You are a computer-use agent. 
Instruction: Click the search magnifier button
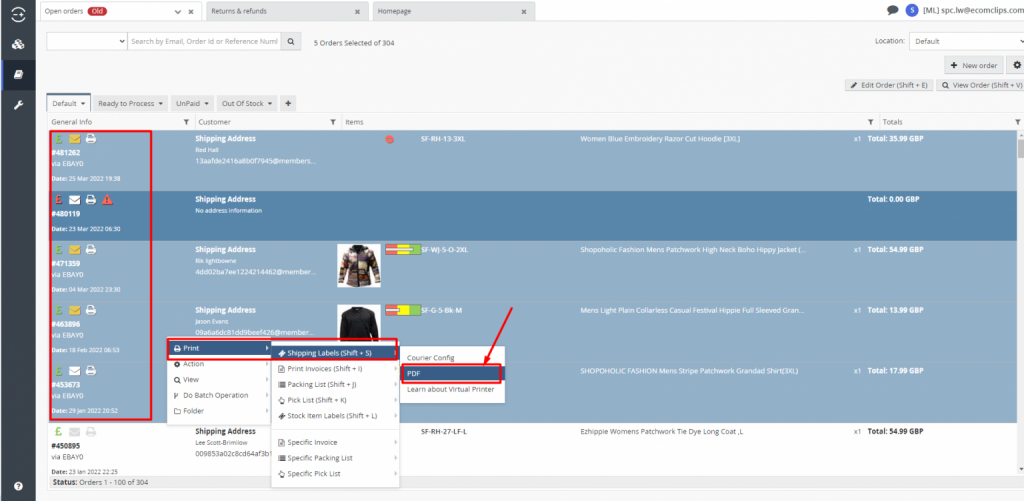click(291, 41)
